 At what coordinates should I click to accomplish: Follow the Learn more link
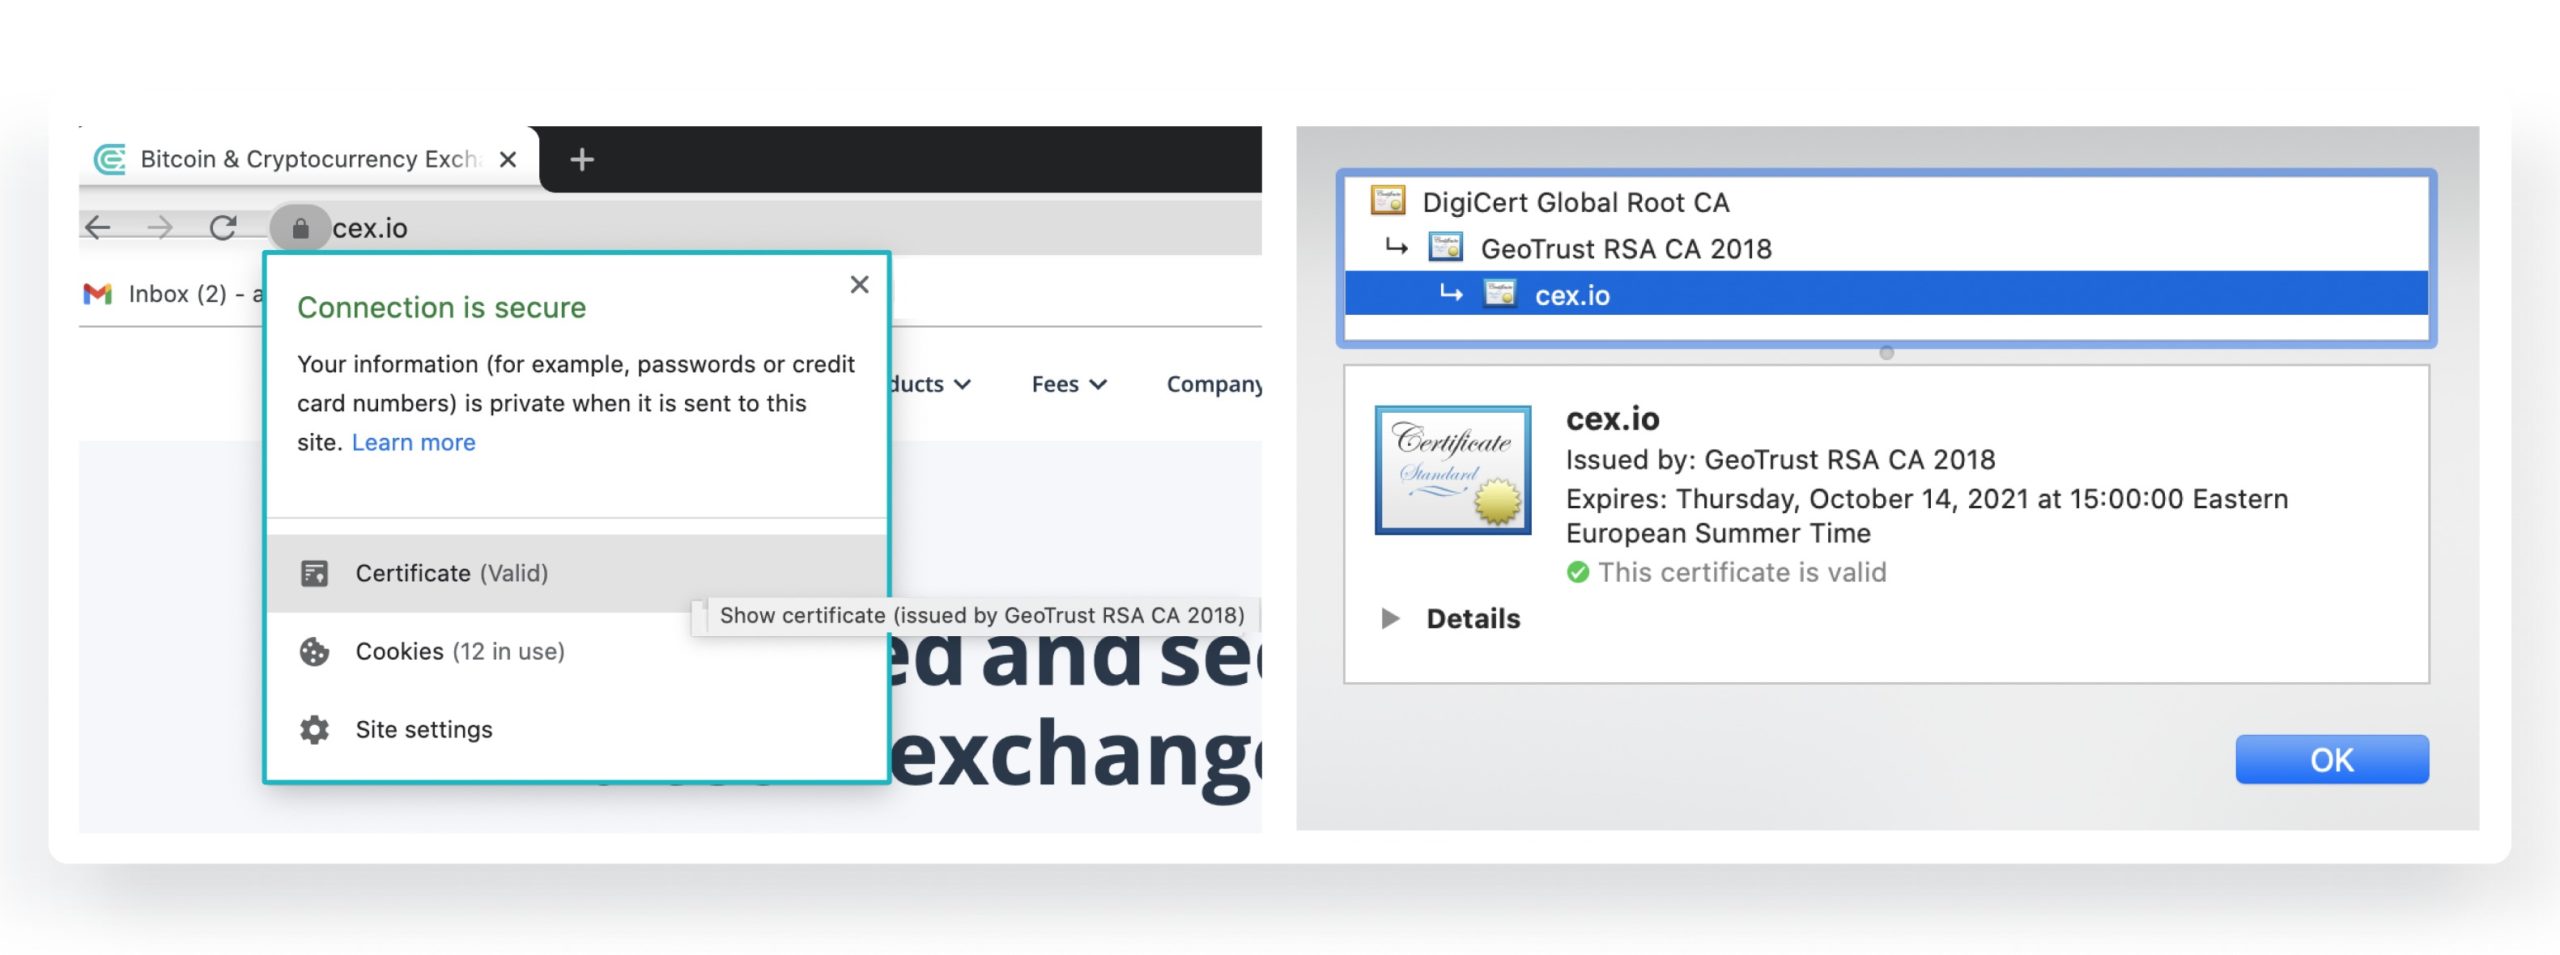click(413, 442)
